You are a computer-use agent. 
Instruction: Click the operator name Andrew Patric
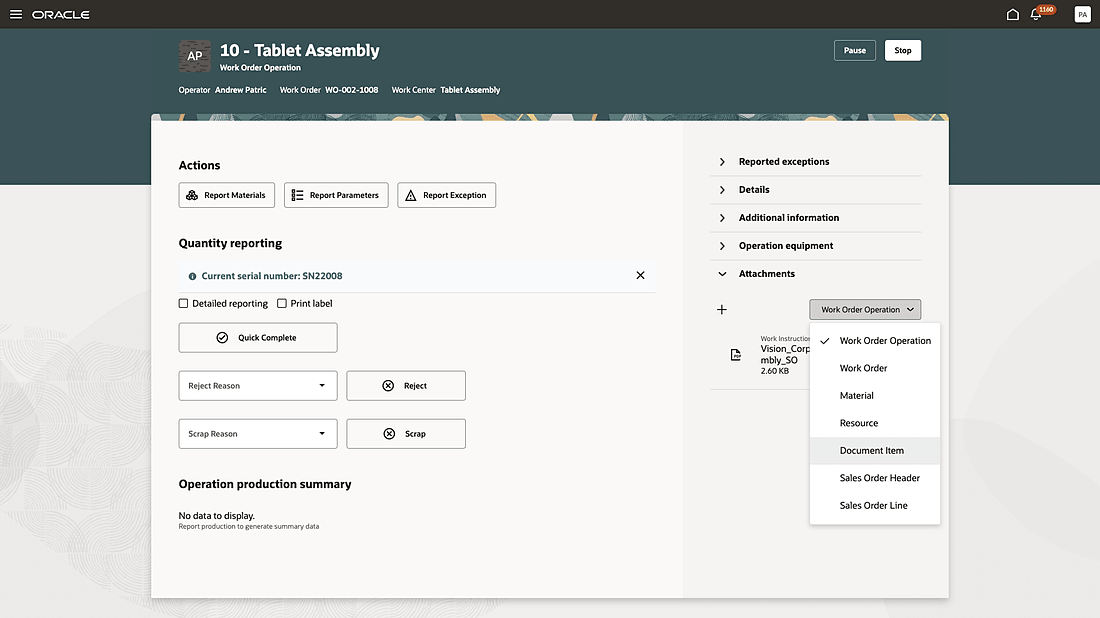(x=241, y=90)
